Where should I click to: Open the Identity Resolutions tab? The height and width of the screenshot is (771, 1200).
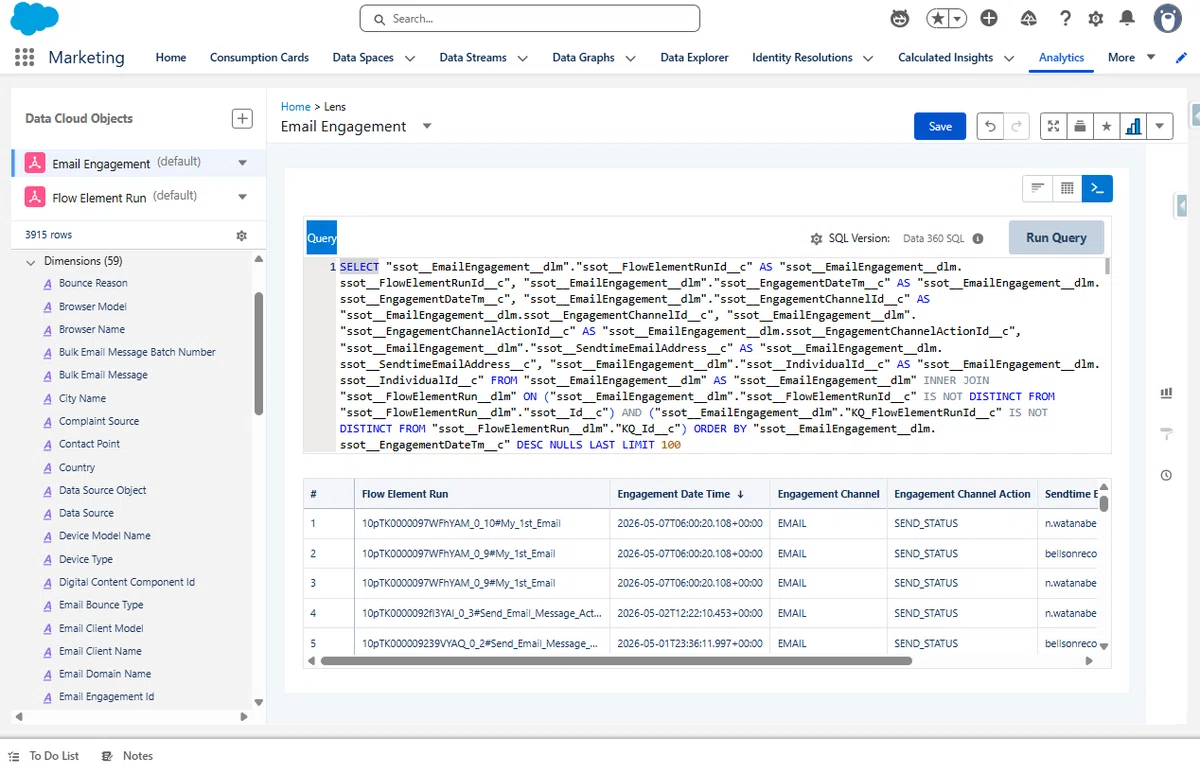[803, 58]
